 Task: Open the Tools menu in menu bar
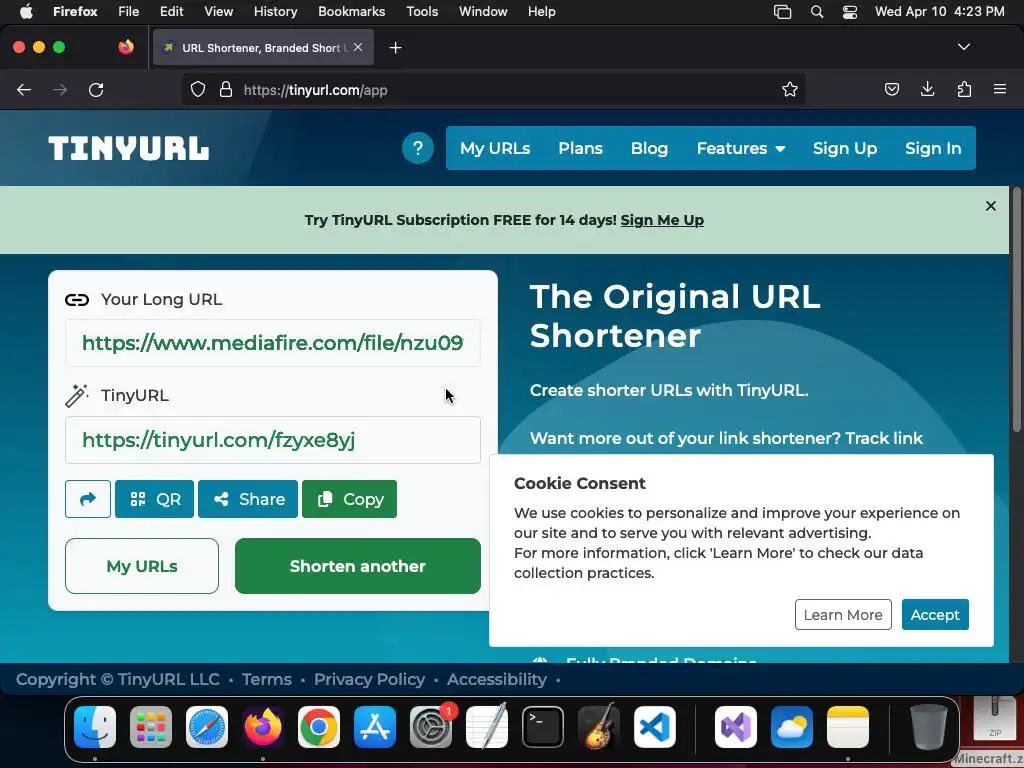click(x=422, y=12)
